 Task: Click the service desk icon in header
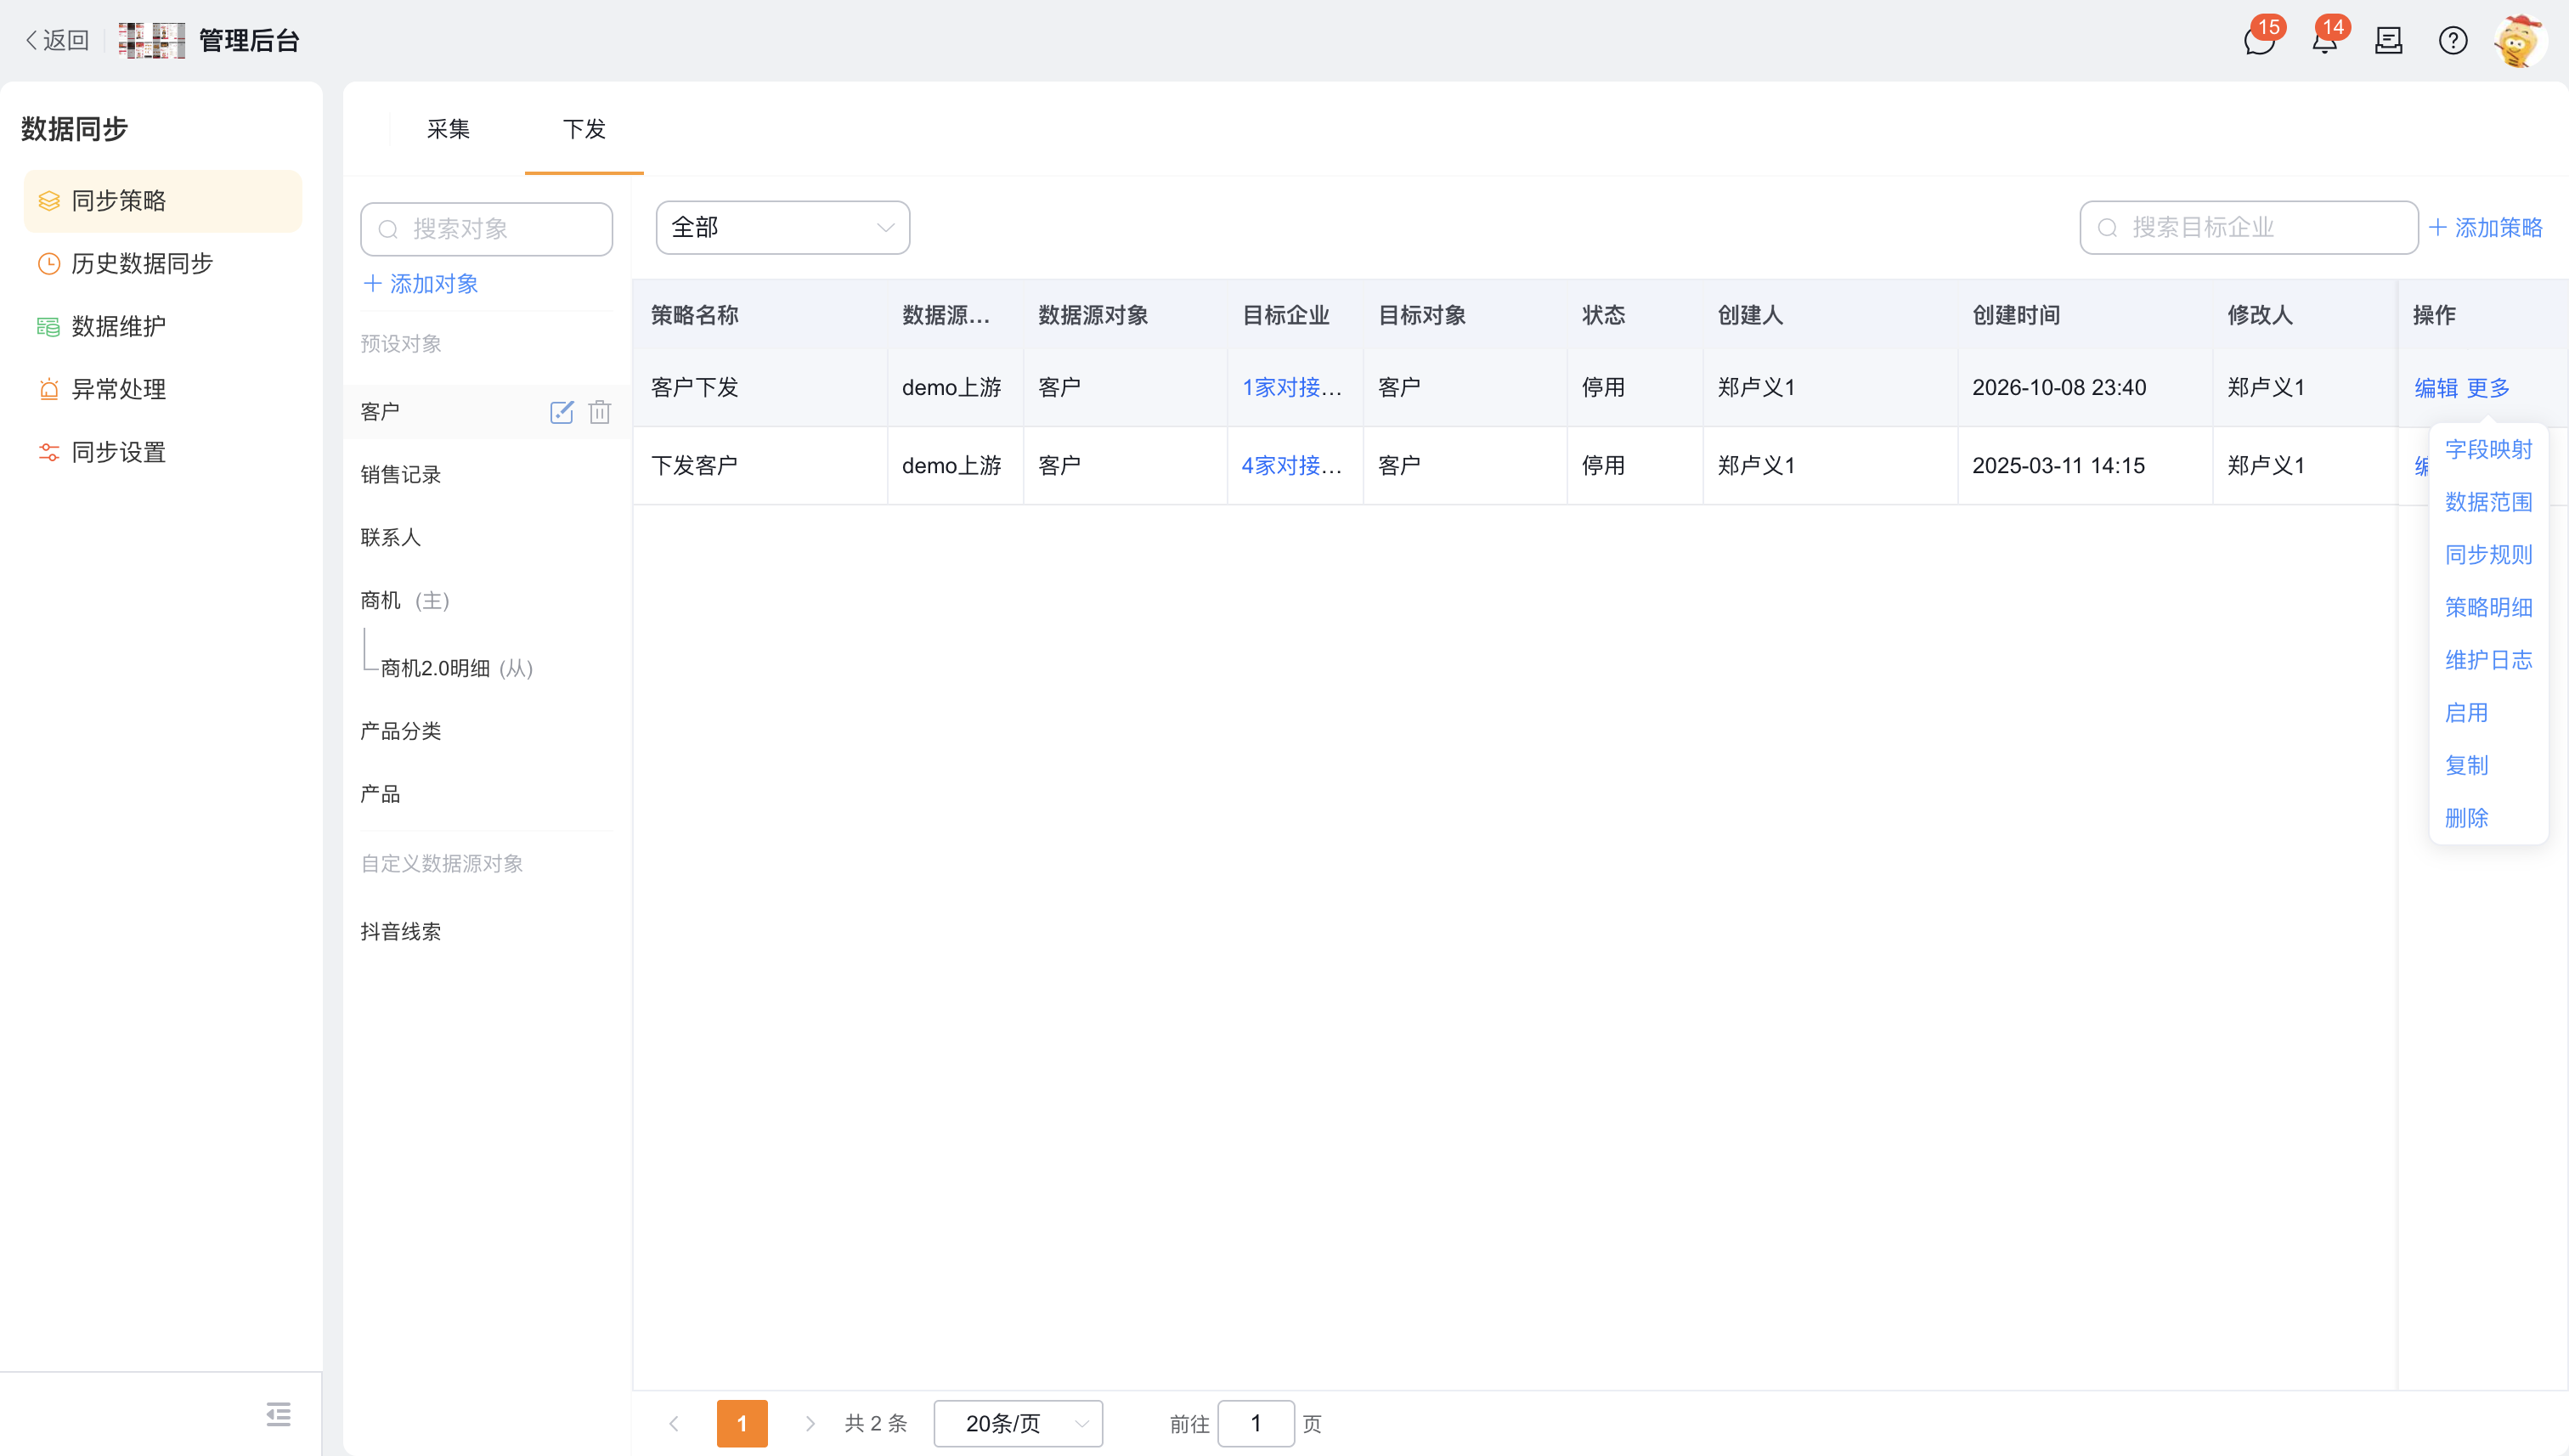[x=2389, y=41]
